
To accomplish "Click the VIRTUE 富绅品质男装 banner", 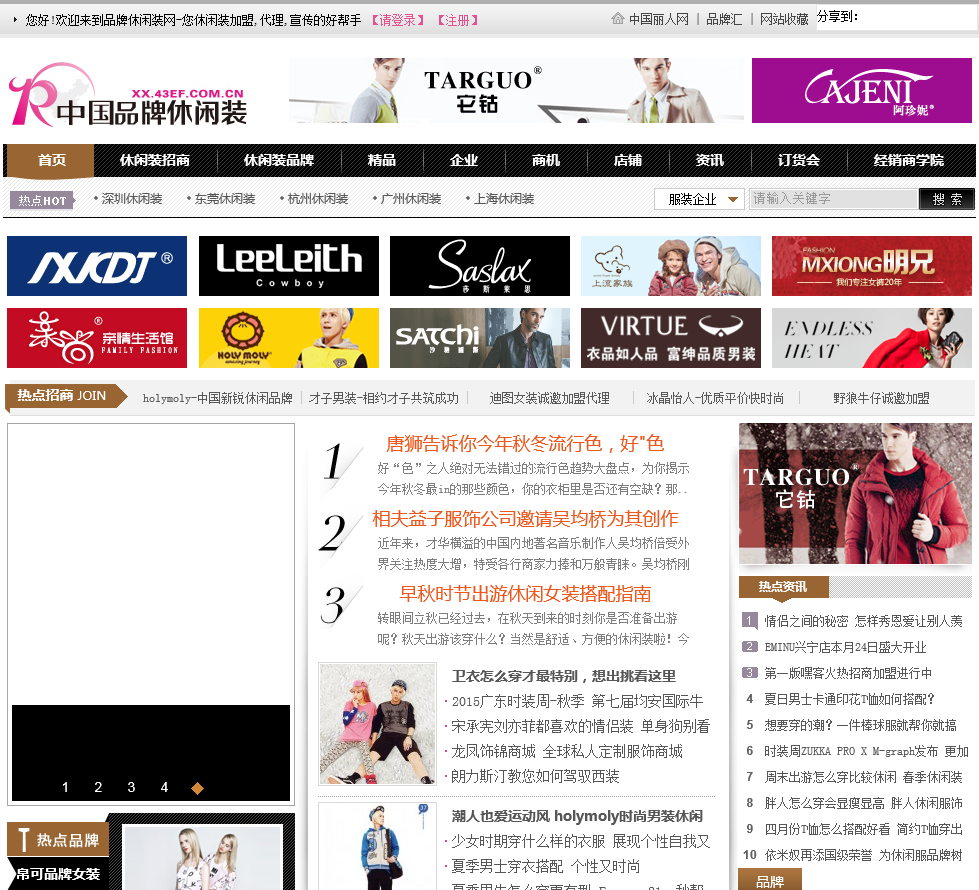I will point(671,338).
